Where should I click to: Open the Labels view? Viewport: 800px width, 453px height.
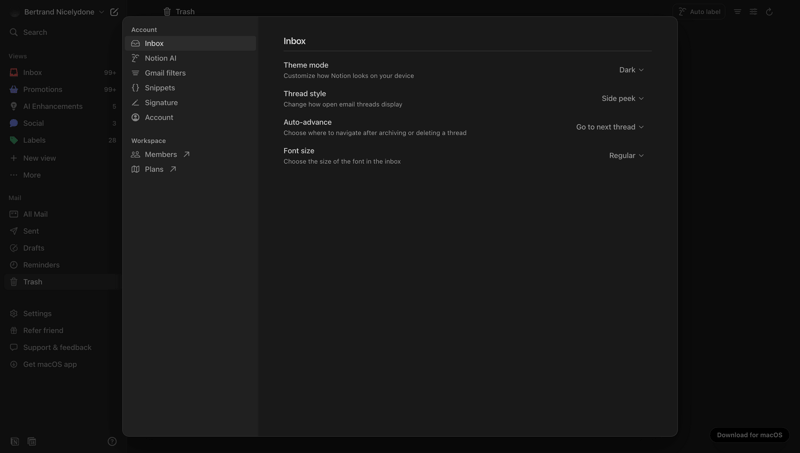(61, 140)
